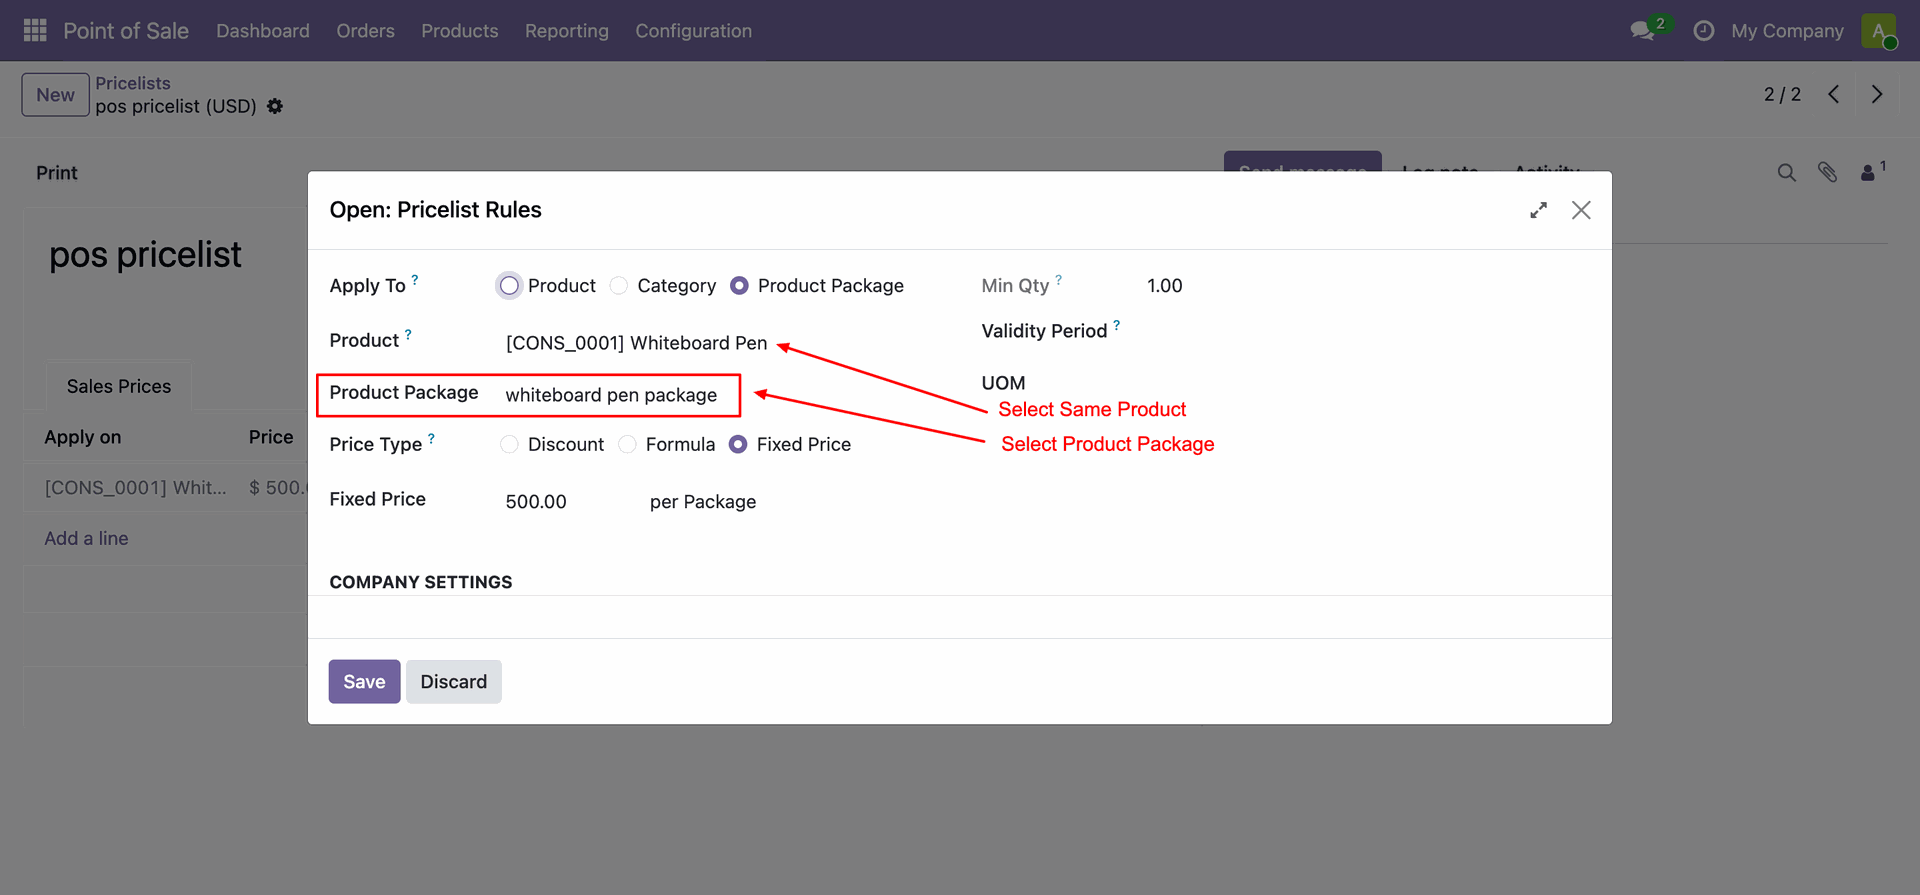Screen dimensions: 1920x895
Task: Go to previous record arrow
Action: pos(1834,94)
